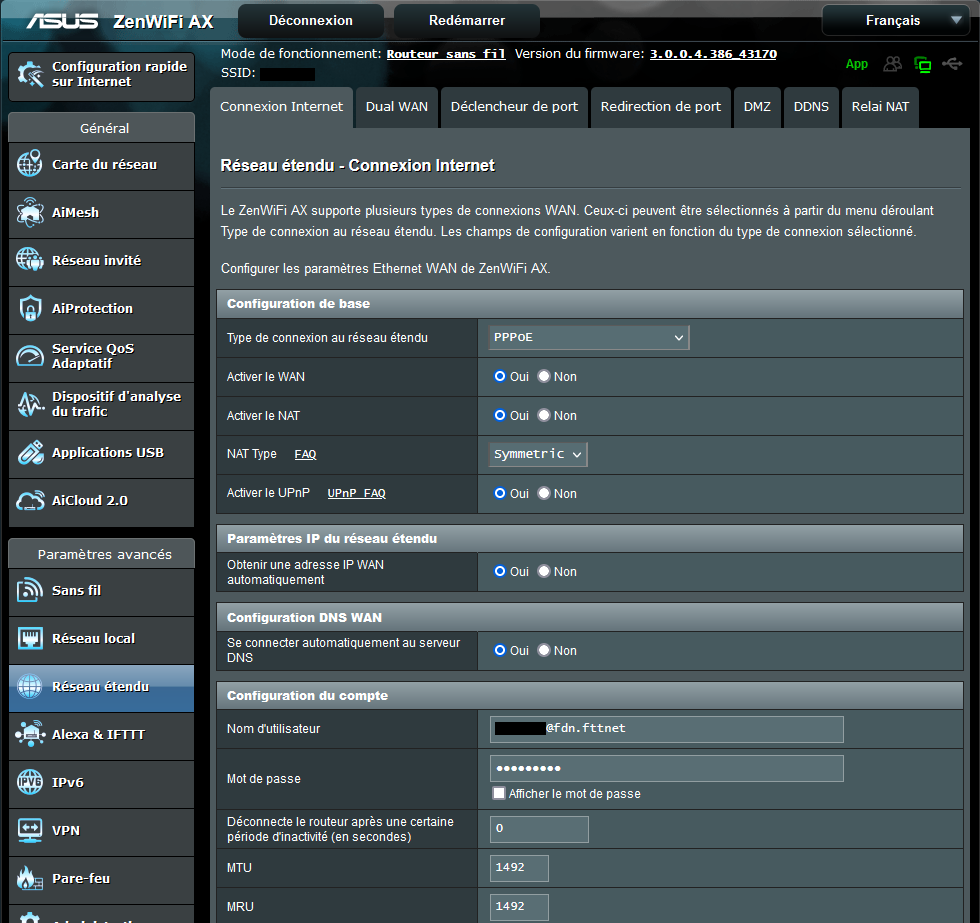980x923 pixels.
Task: Open the NAT Type Symmetric dropdown
Action: point(538,454)
